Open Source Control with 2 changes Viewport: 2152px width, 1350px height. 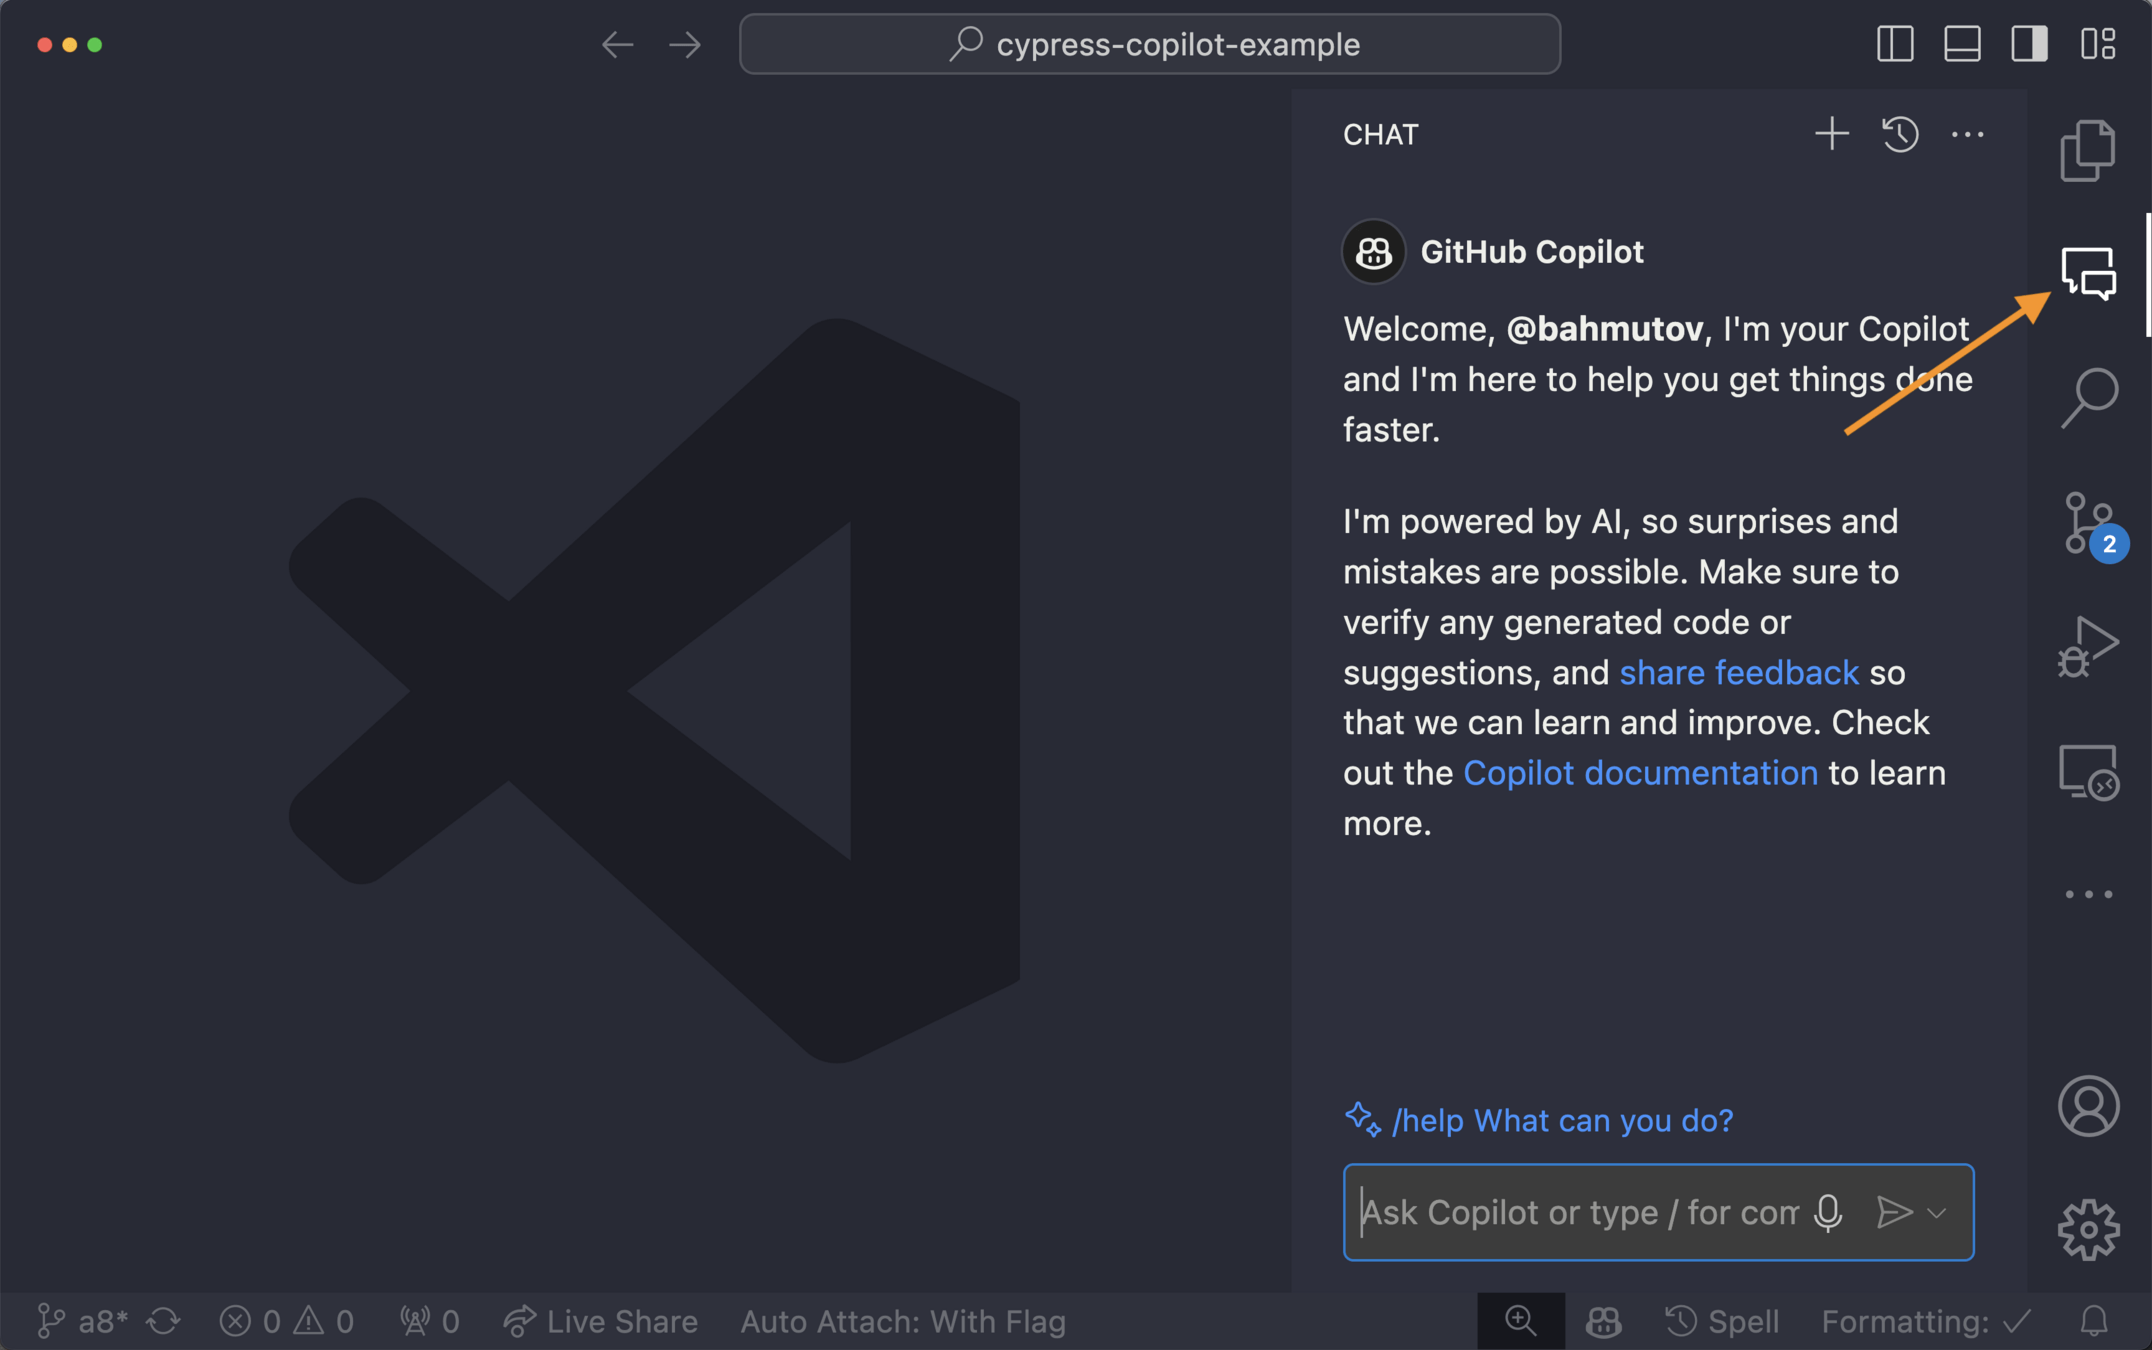click(2088, 522)
